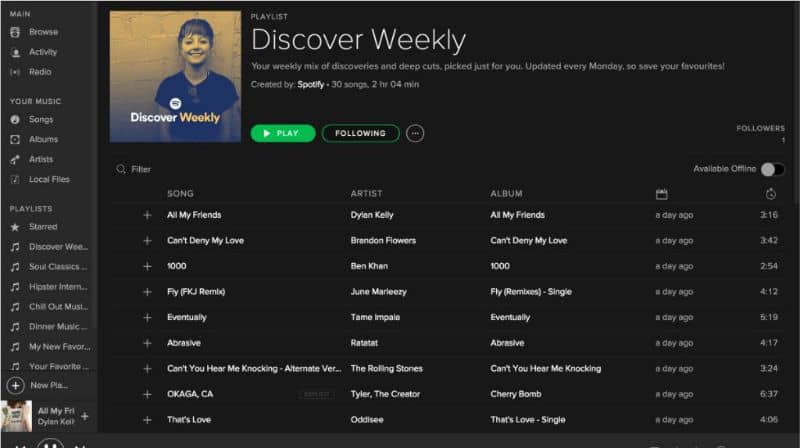
Task: Go to Albums under Your Music
Action: (x=43, y=139)
